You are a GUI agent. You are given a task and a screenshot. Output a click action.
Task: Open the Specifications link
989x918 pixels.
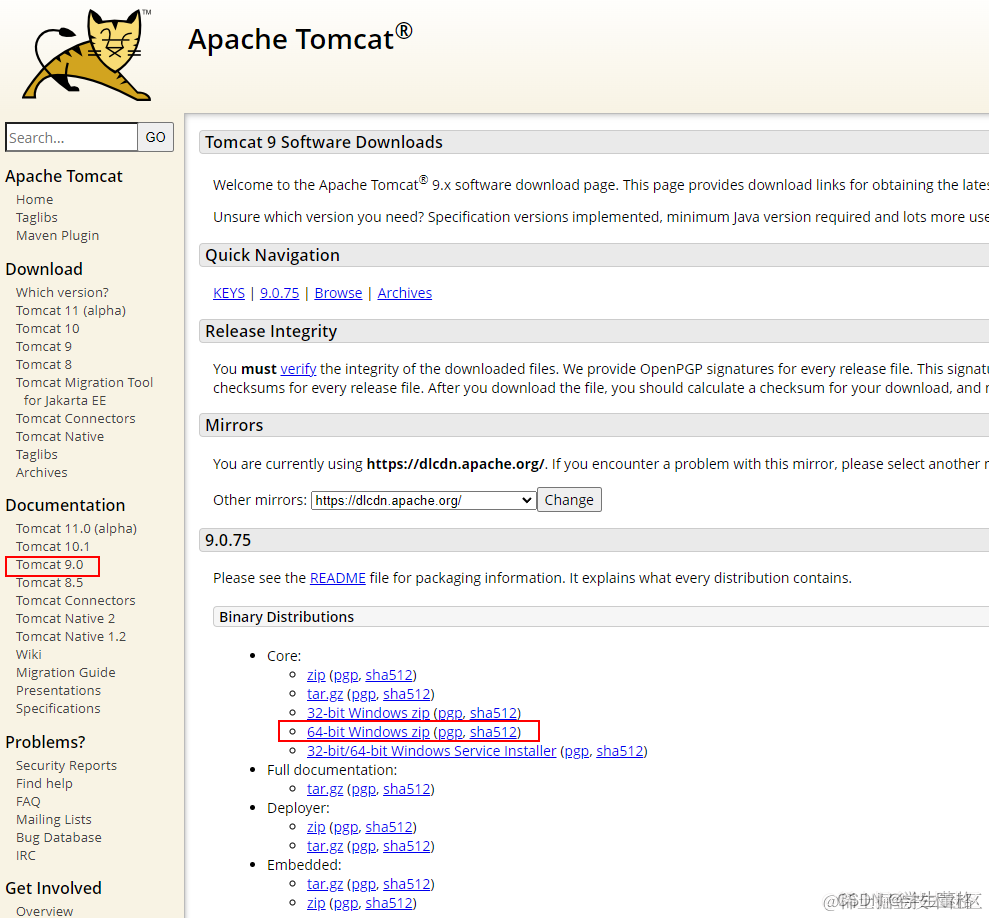[x=58, y=708]
